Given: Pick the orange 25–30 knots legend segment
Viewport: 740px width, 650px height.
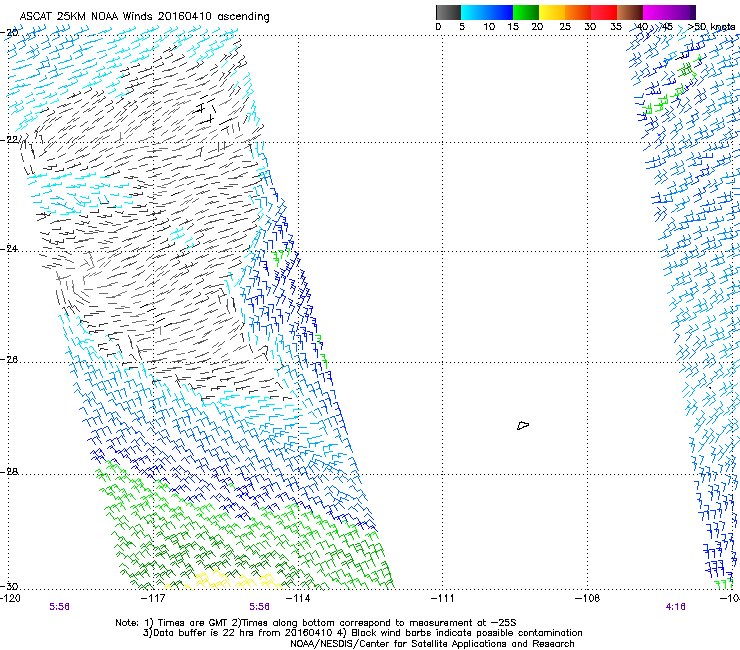Looking at the screenshot, I should pyautogui.click(x=578, y=12).
